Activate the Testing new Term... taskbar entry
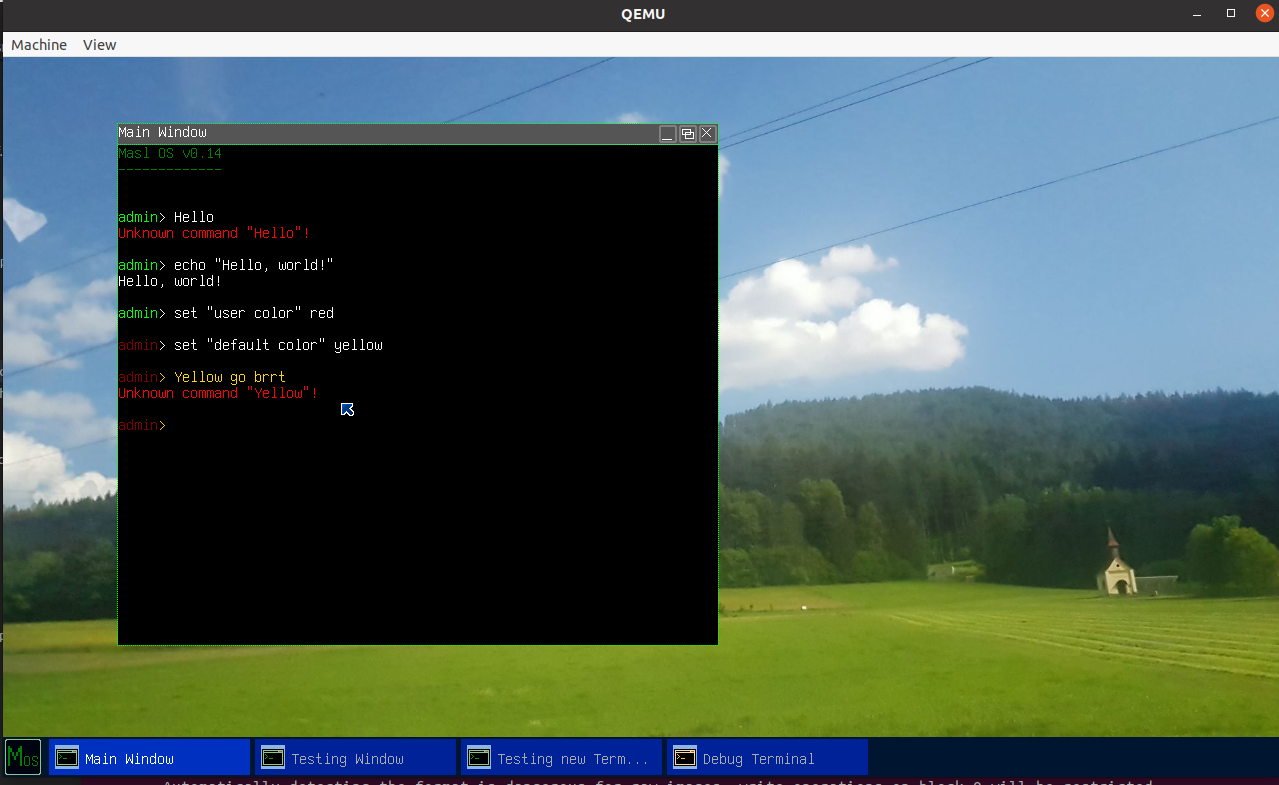This screenshot has width=1279, height=785. coord(560,757)
